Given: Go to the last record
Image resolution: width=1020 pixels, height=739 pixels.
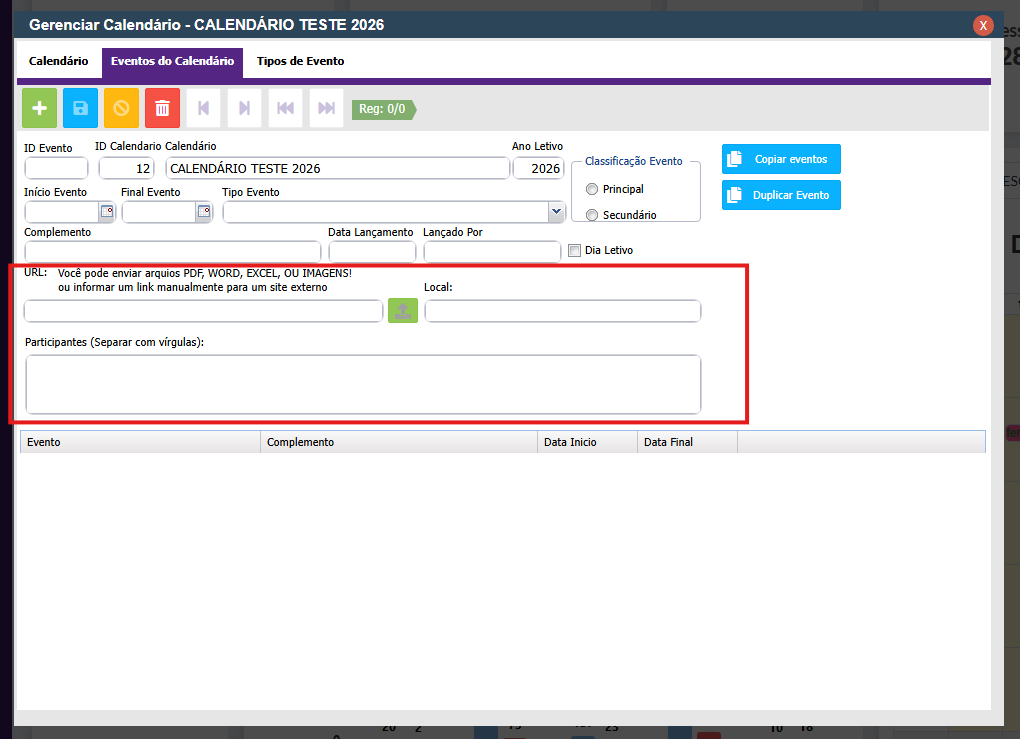Looking at the screenshot, I should (326, 108).
